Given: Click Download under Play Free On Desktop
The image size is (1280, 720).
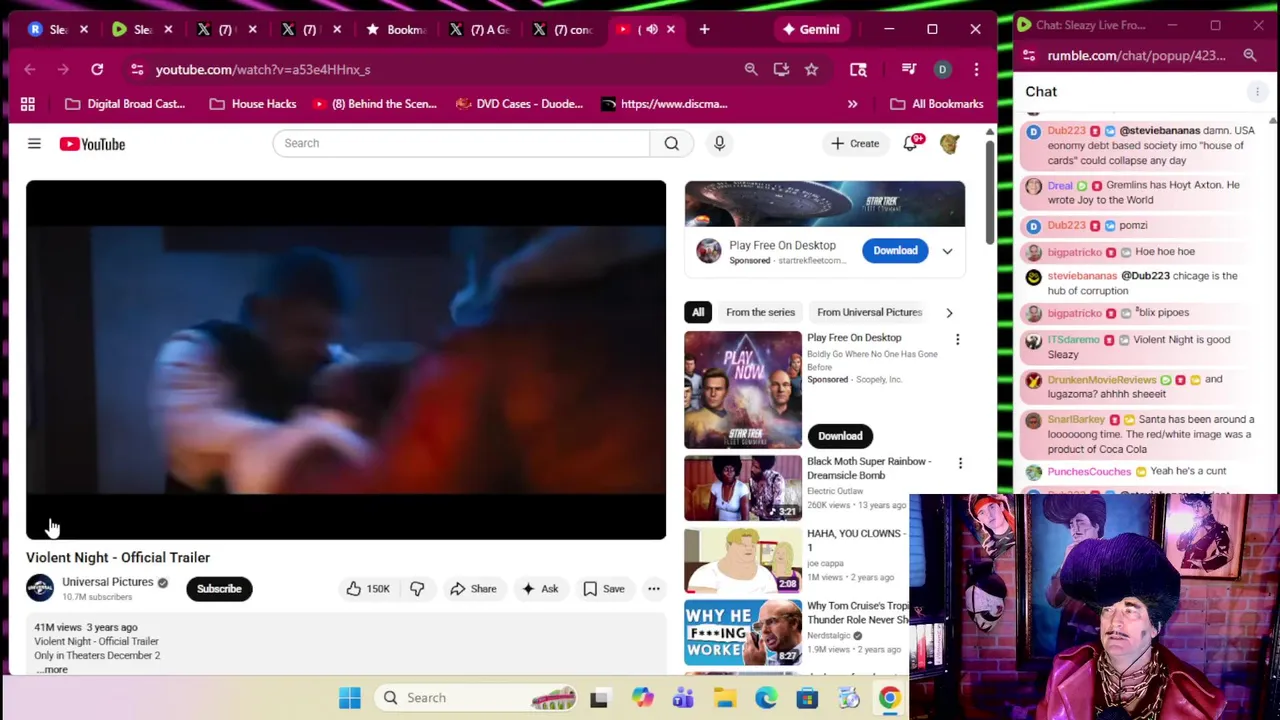Looking at the screenshot, I should click(840, 436).
